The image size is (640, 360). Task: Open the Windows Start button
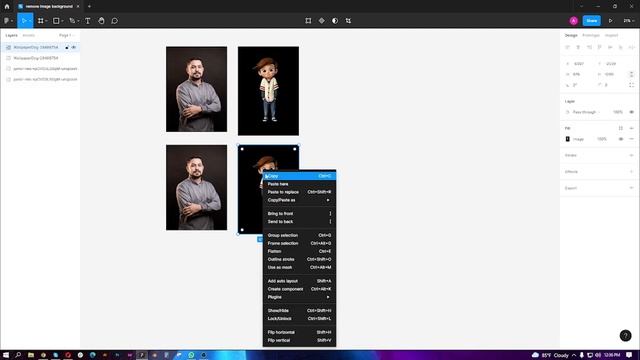[x=6, y=355]
